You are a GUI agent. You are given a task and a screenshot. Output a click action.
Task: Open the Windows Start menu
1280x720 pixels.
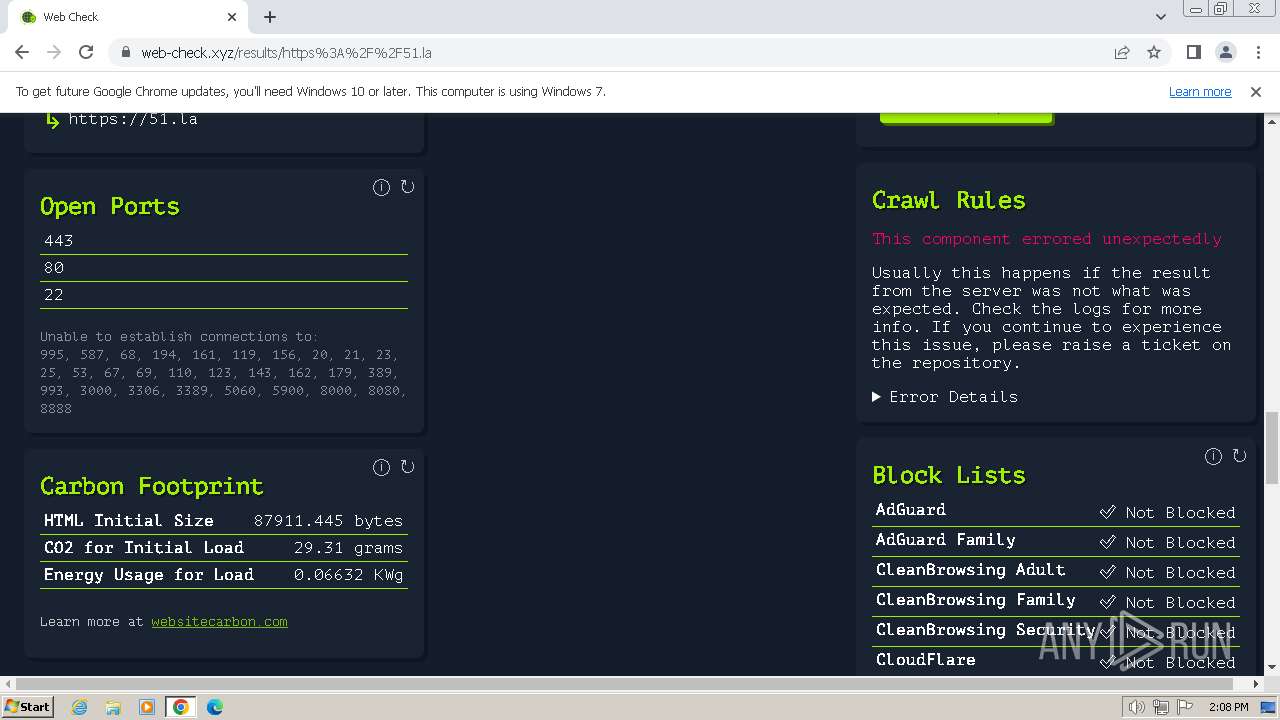tap(27, 707)
